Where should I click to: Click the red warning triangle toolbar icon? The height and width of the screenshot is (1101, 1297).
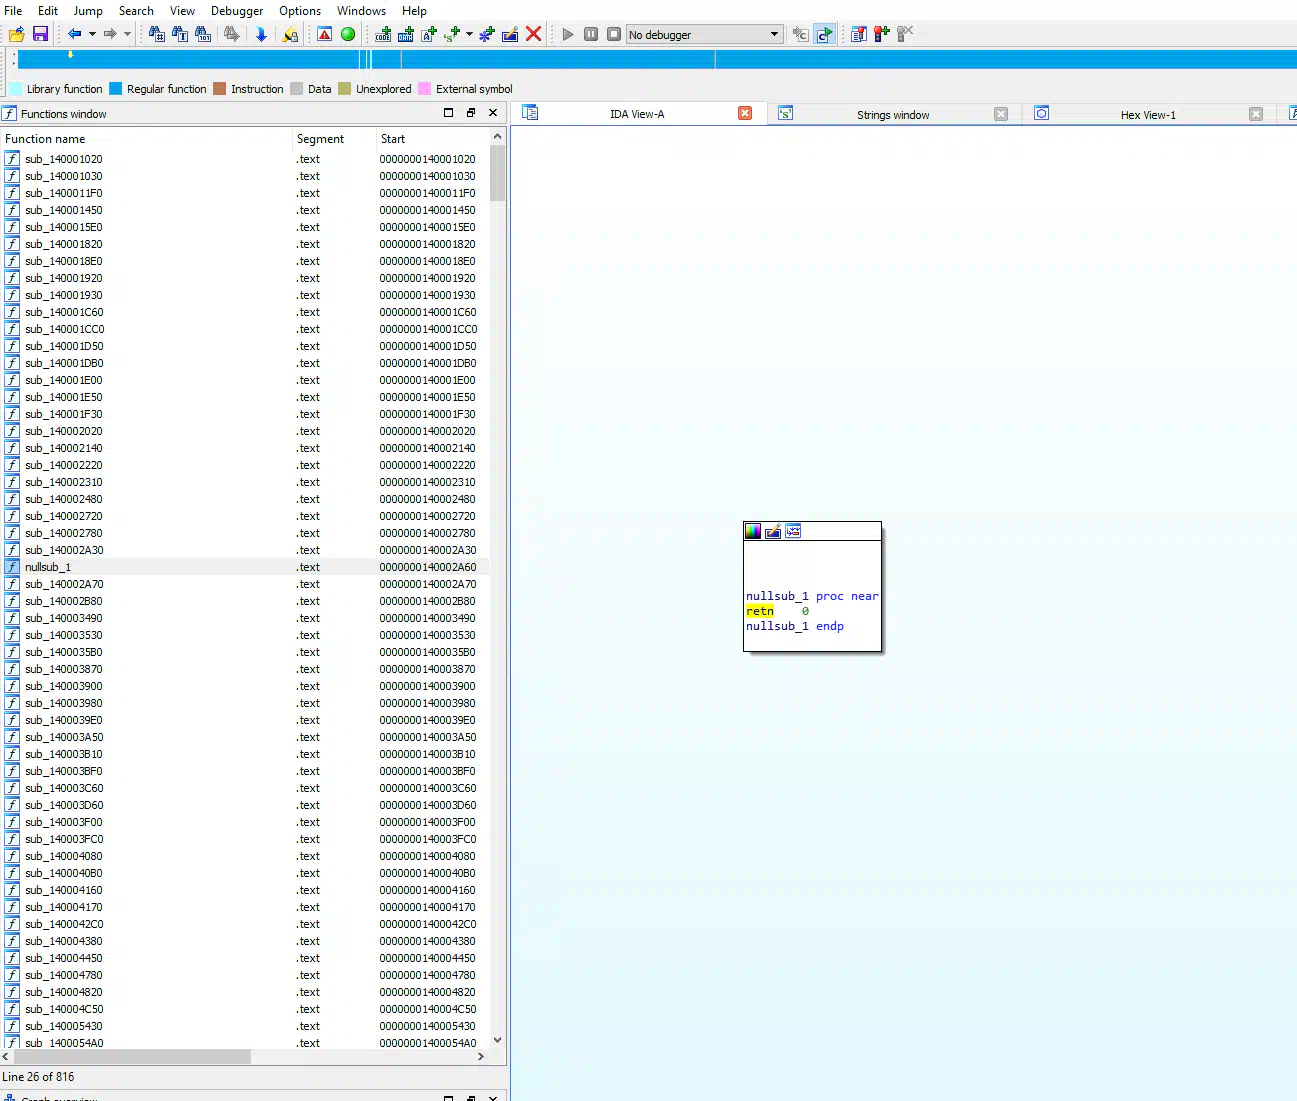point(325,34)
